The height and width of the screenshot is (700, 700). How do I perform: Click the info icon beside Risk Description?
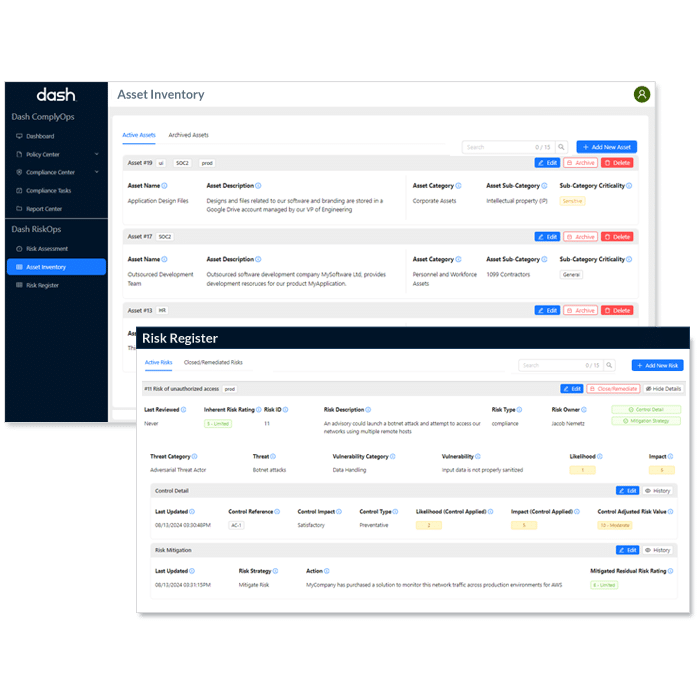click(x=368, y=410)
